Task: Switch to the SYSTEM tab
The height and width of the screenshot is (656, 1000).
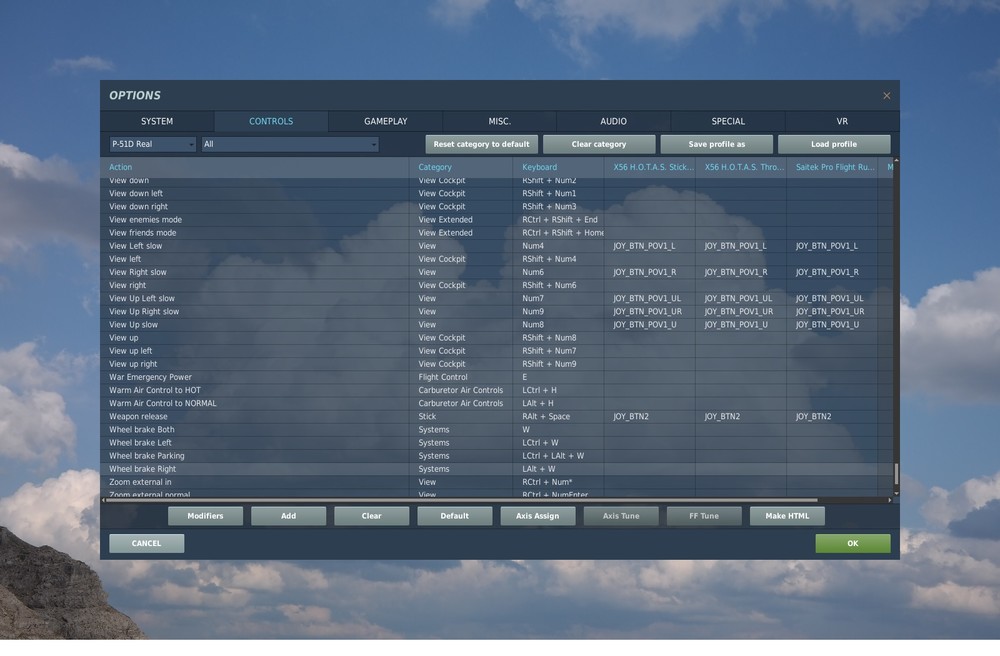Action: [157, 120]
